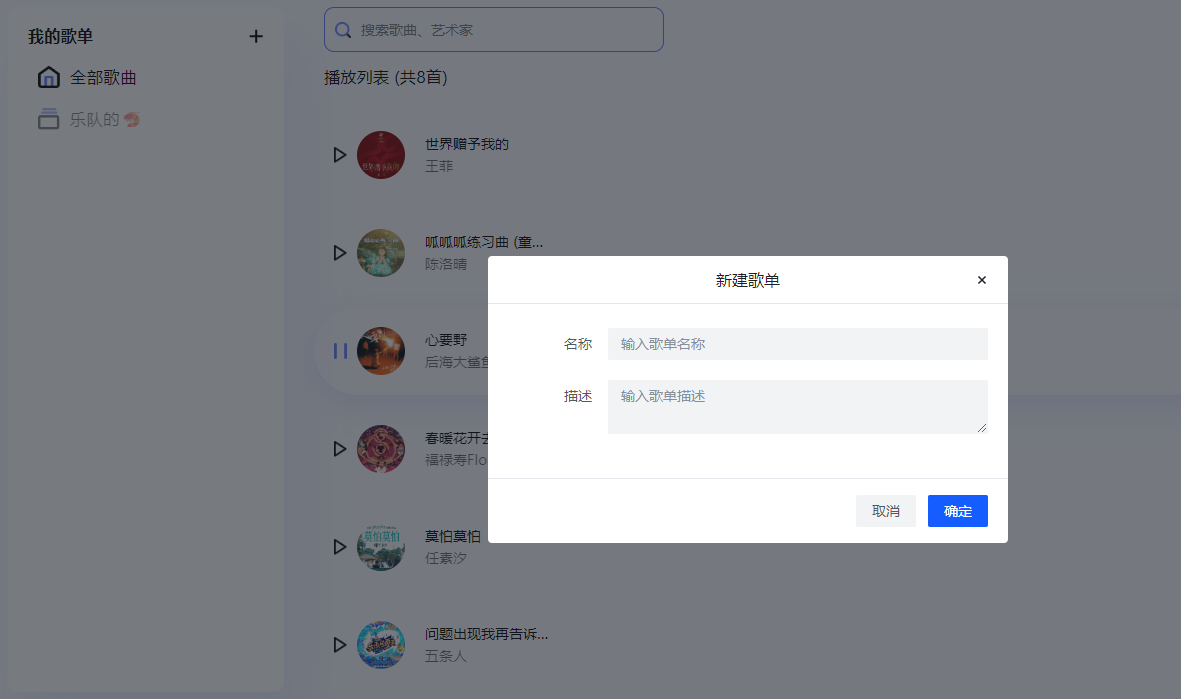The width and height of the screenshot is (1181, 699).
Task: Click album cover of 莫怕莫怕
Action: coord(381,547)
